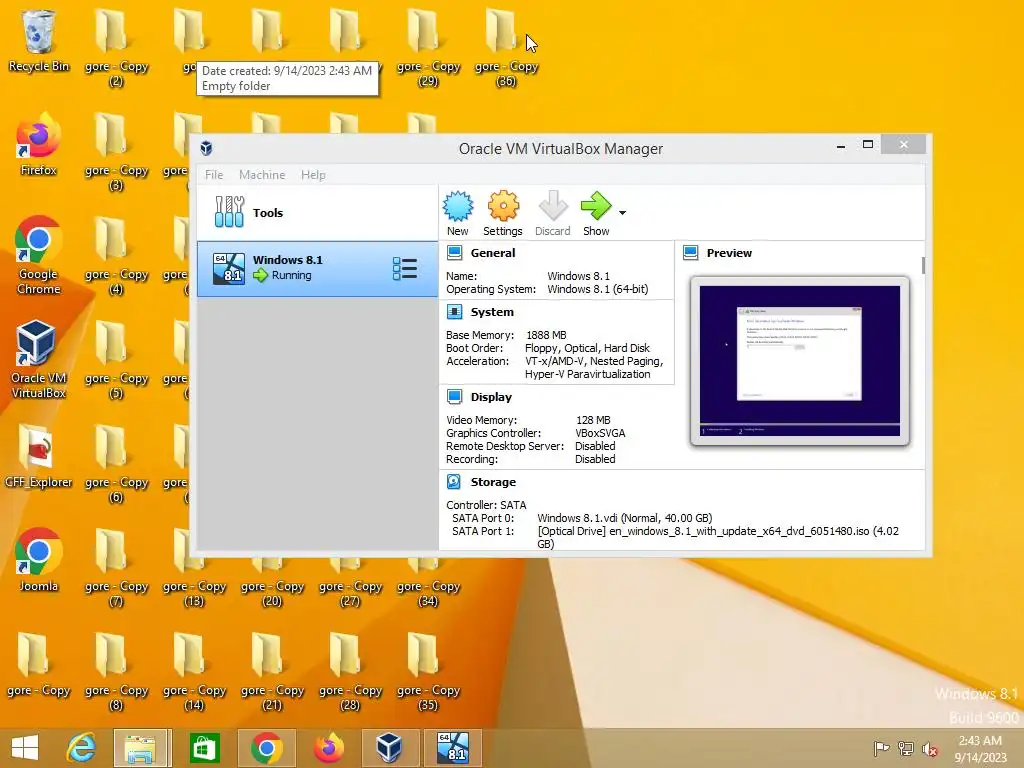Click the network tray icon
Image resolution: width=1024 pixels, height=768 pixels.
point(906,749)
